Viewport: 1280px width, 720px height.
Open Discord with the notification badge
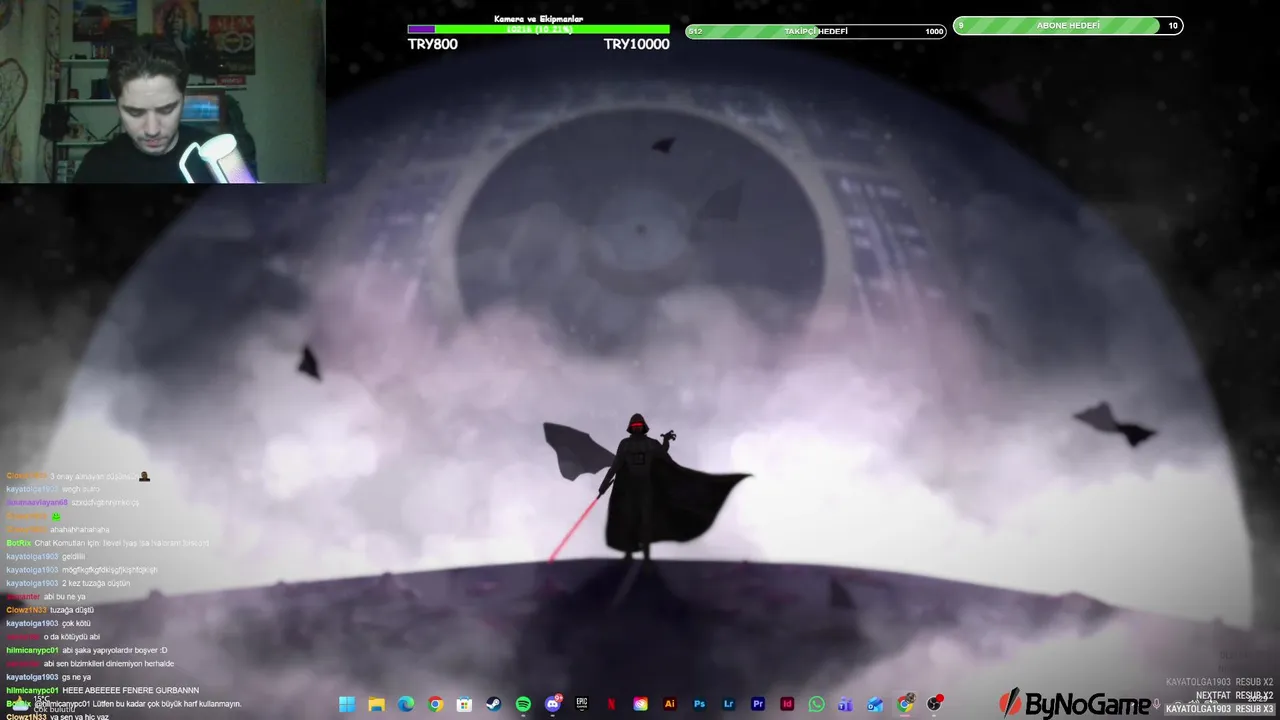click(553, 704)
